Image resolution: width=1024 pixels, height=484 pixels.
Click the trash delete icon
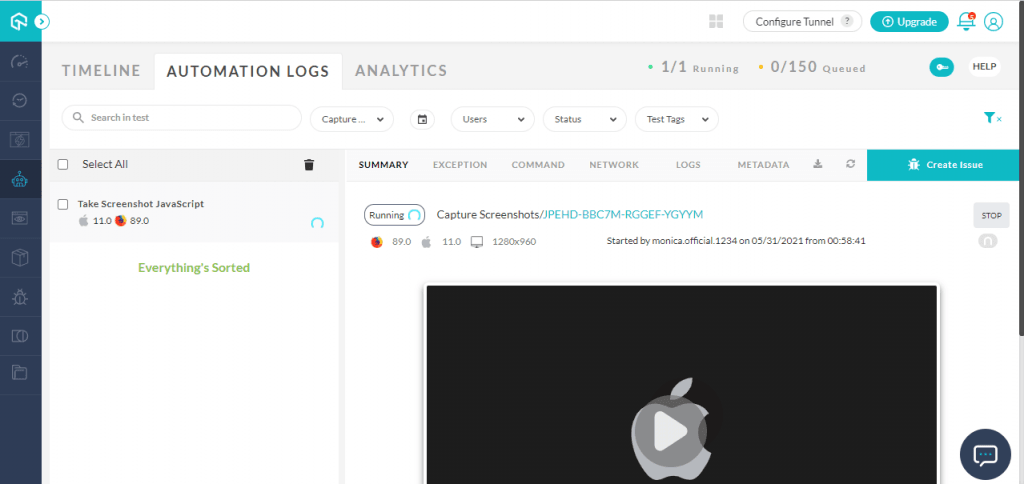click(309, 165)
